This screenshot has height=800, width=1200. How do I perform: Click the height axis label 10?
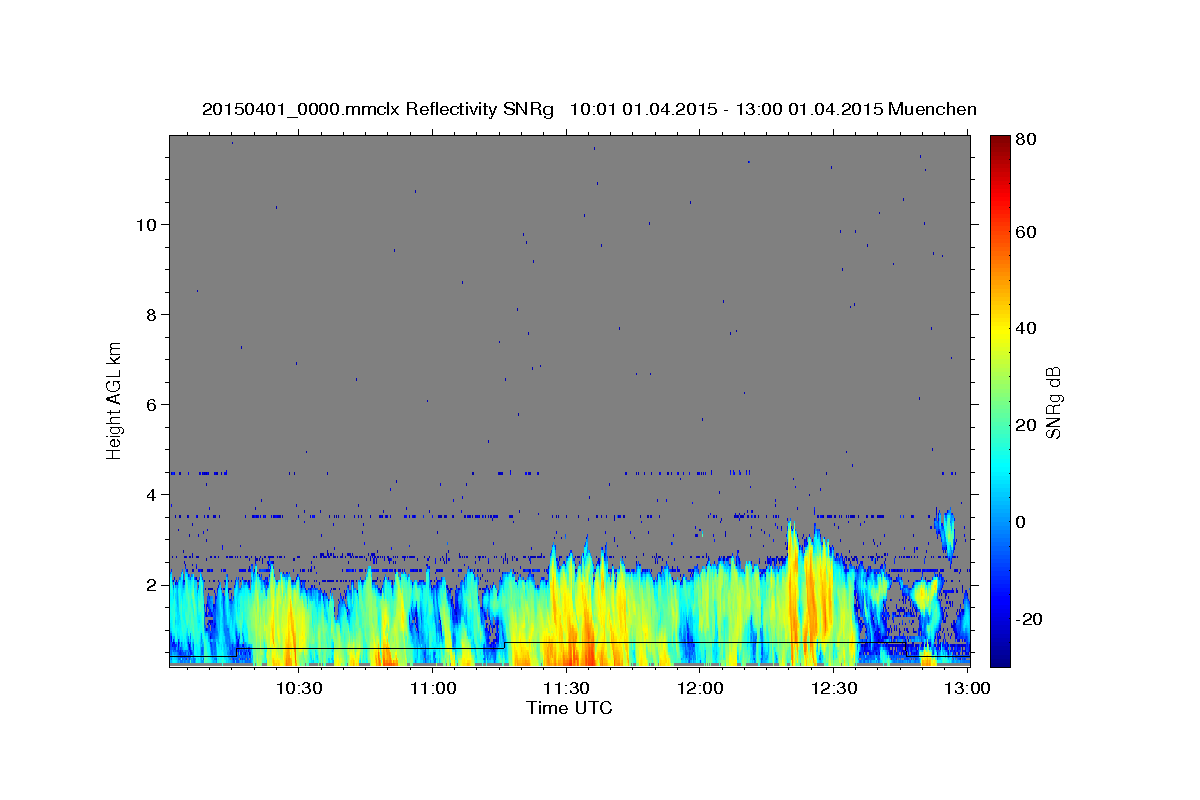pyautogui.click(x=147, y=225)
